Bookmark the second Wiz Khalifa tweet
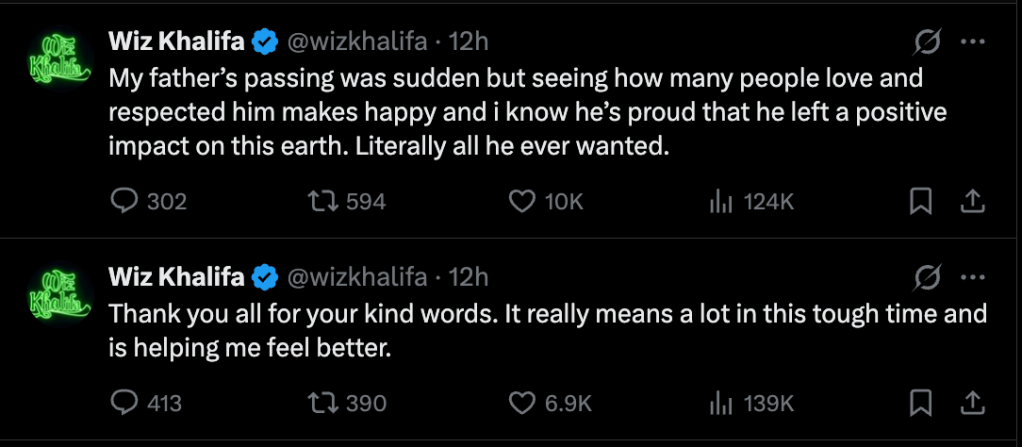 920,403
